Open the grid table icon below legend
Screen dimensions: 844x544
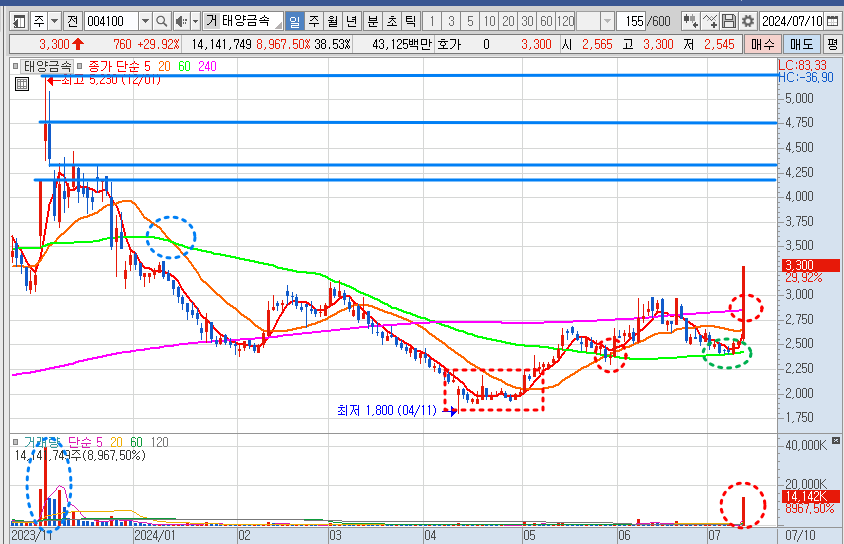(22, 84)
